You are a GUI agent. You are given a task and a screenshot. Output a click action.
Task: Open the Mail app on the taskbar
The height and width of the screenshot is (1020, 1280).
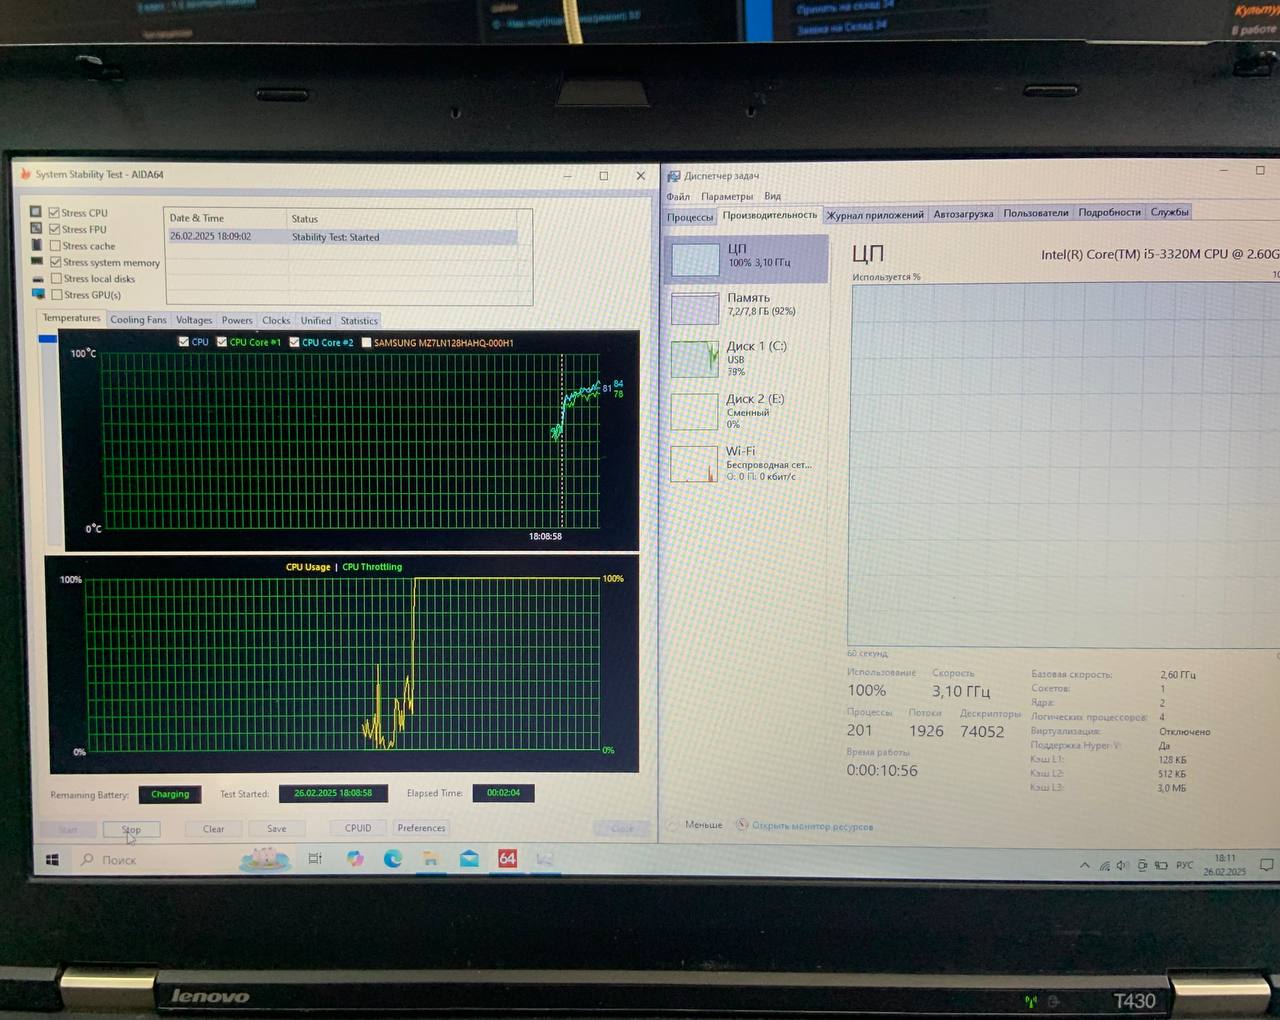pos(469,859)
